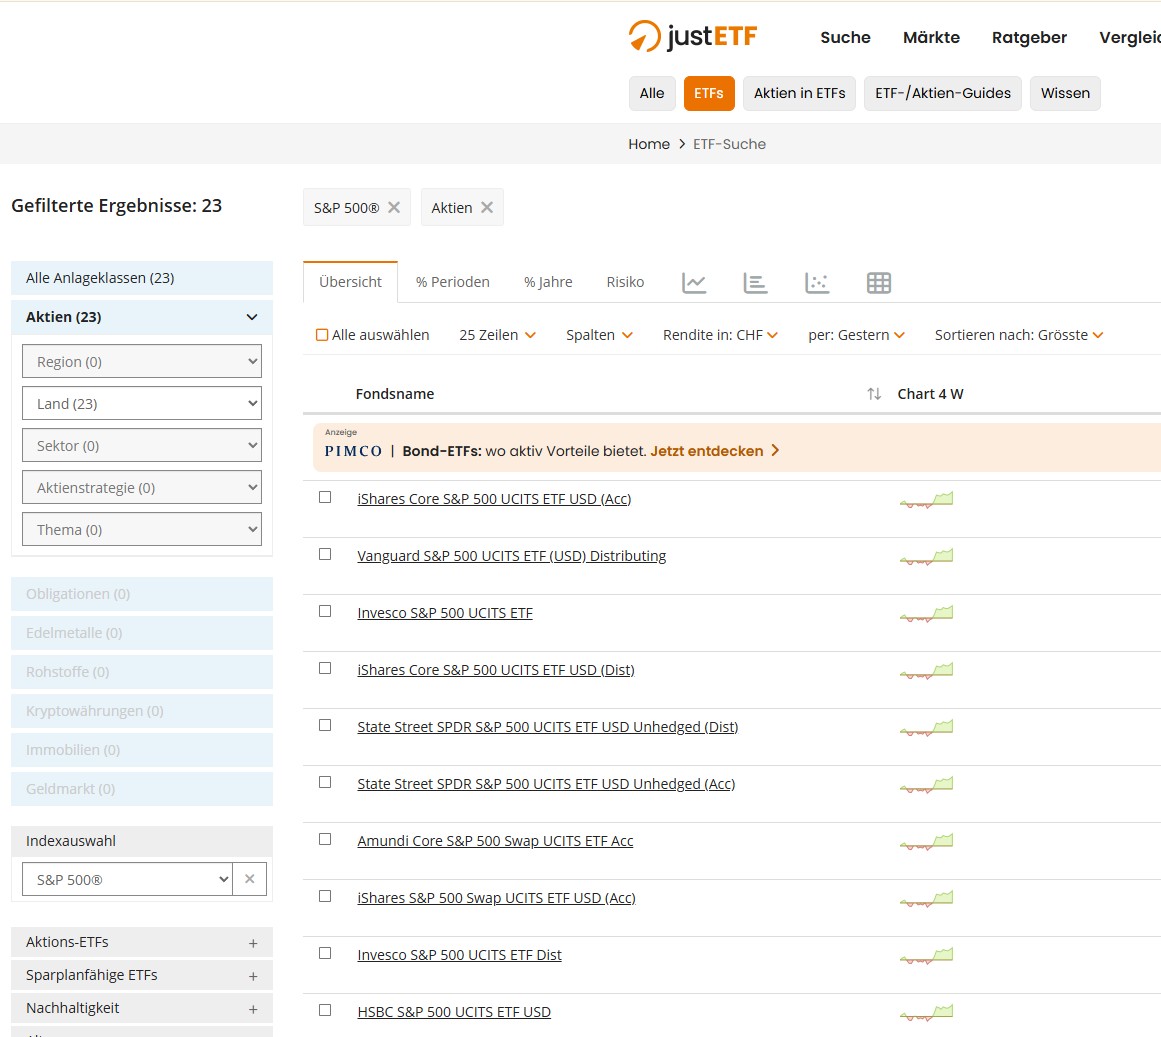Tick the Invesco S&P 500 UCITS ETF checkbox
1161x1037 pixels.
[325, 611]
